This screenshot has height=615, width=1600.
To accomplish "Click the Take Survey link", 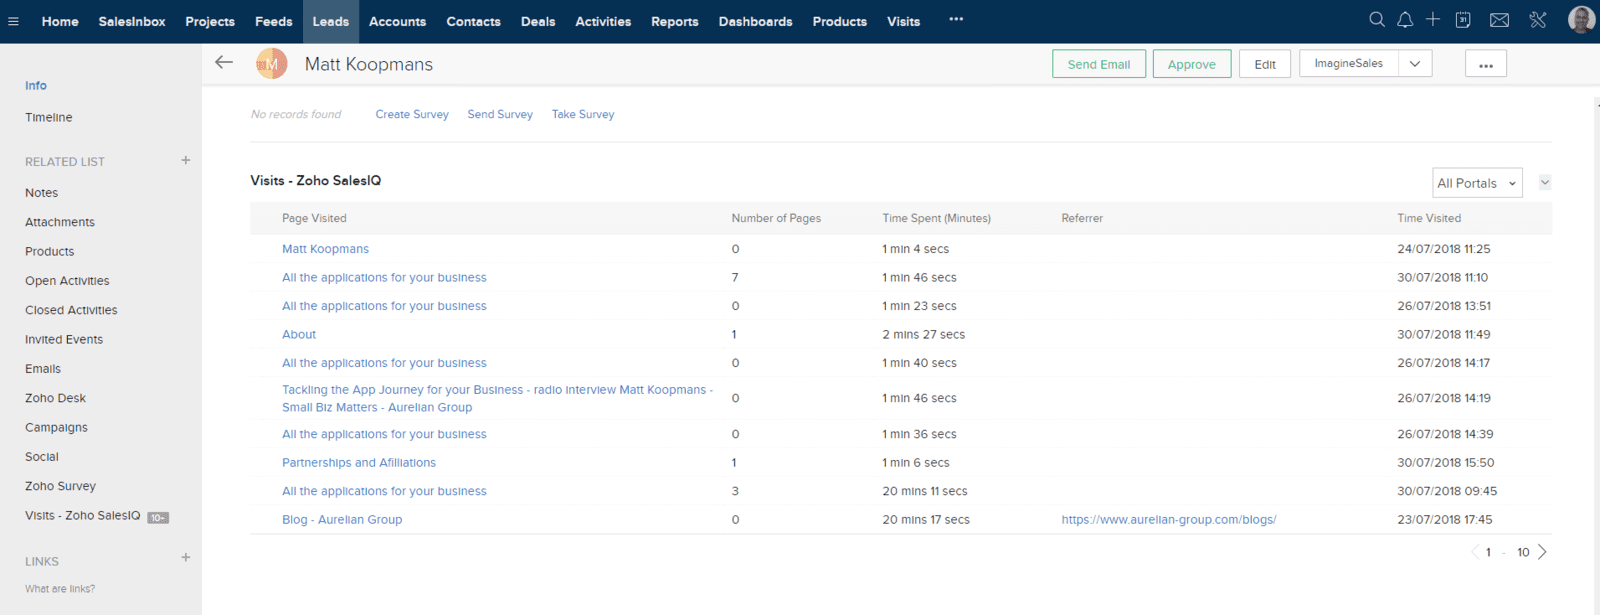I will [x=583, y=114].
